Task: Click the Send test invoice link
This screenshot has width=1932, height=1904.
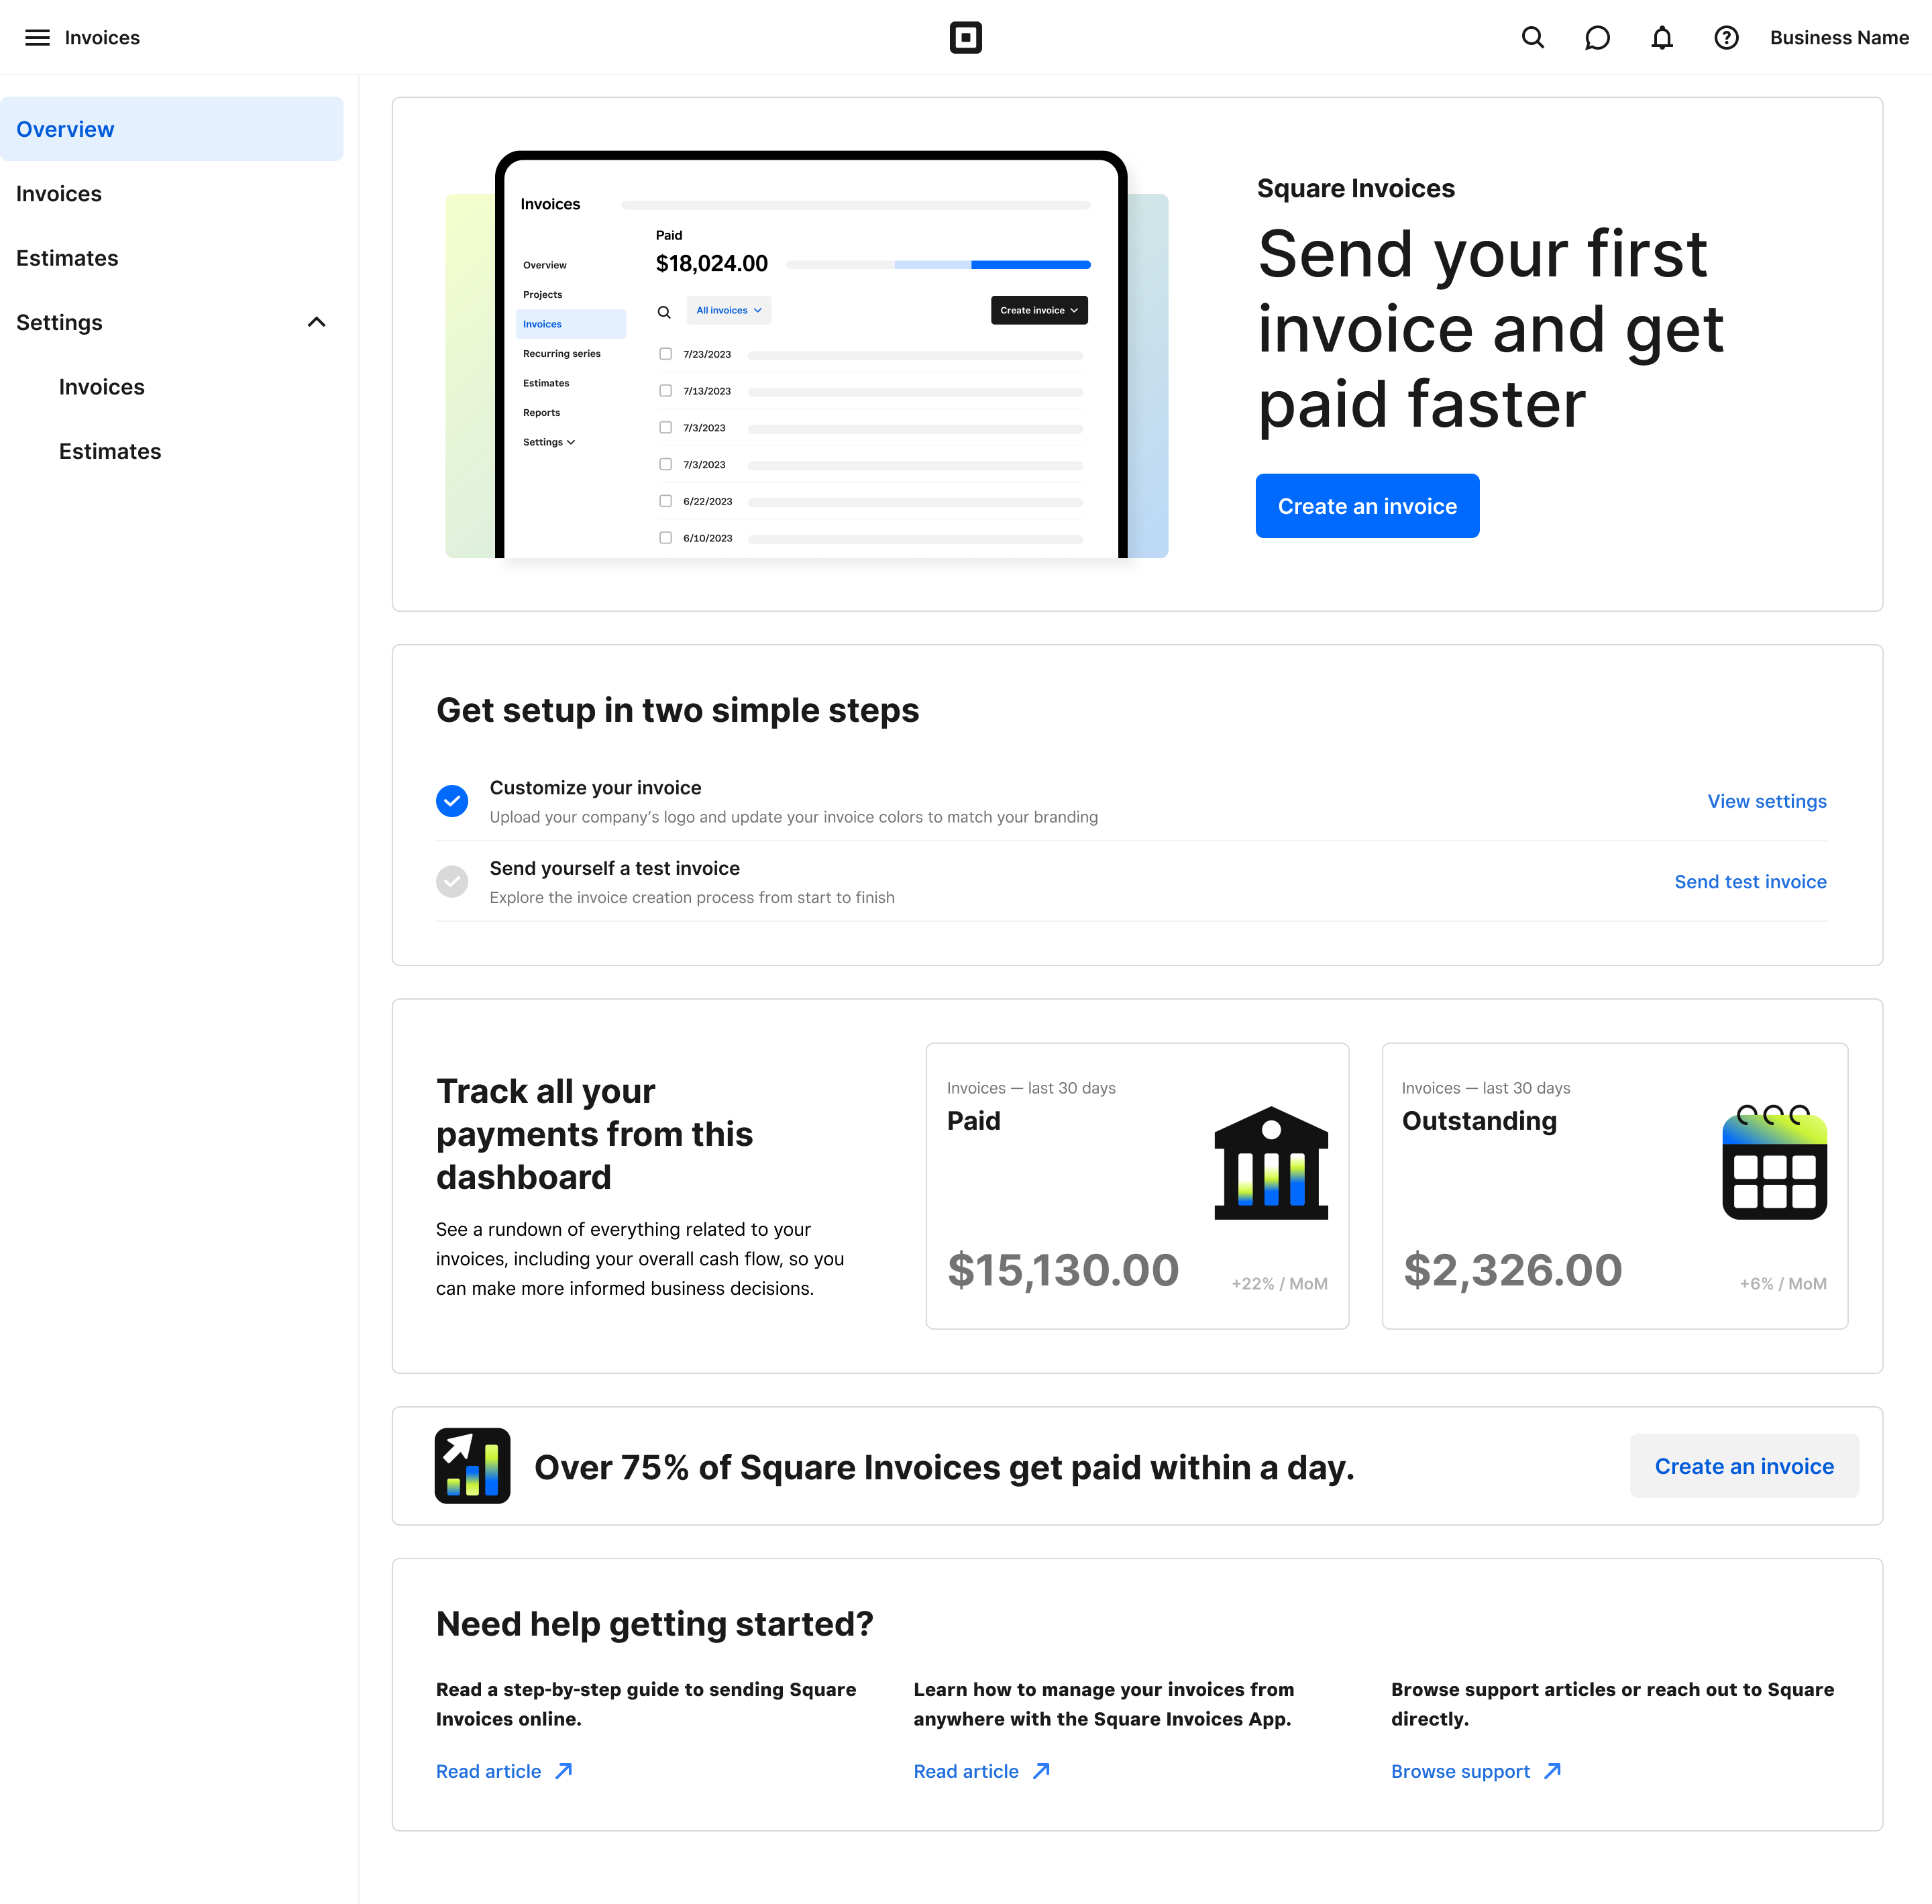Action: (1749, 882)
